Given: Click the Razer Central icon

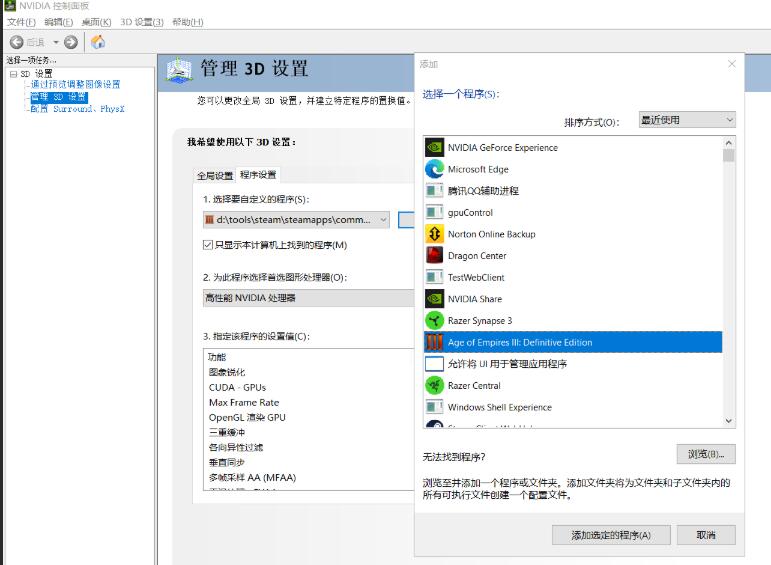Looking at the screenshot, I should pos(434,386).
